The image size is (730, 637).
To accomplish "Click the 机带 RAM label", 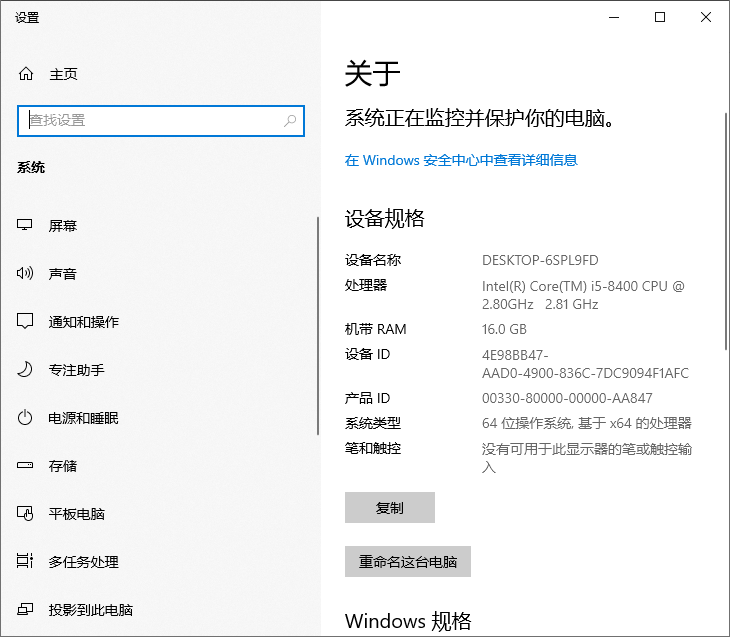I will click(375, 329).
